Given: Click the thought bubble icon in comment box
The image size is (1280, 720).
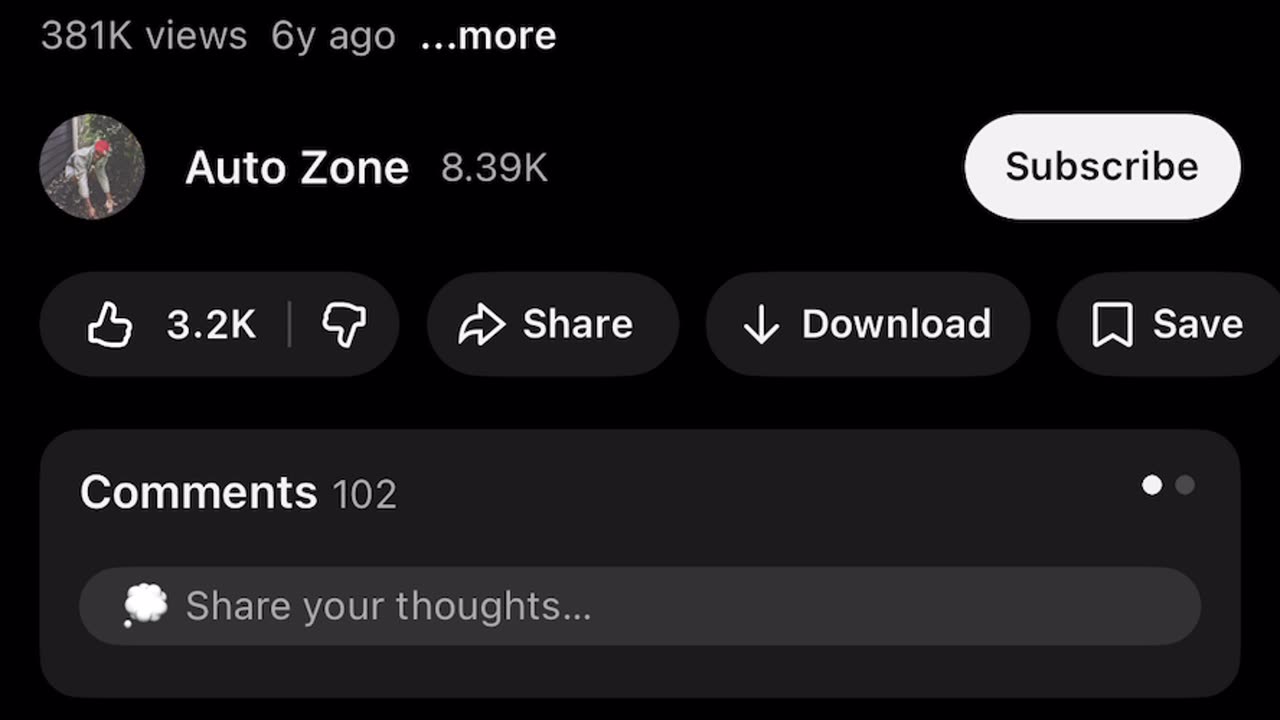Looking at the screenshot, I should tap(145, 605).
